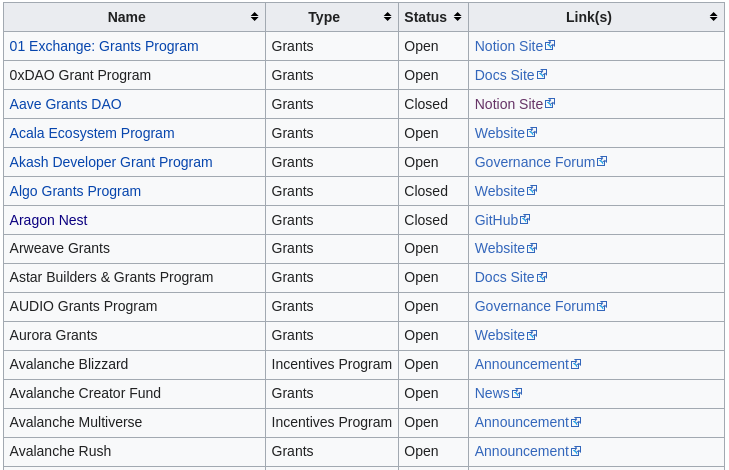Select the Avalanche Creator Fund cell
This screenshot has width=729, height=470.
click(x=134, y=393)
